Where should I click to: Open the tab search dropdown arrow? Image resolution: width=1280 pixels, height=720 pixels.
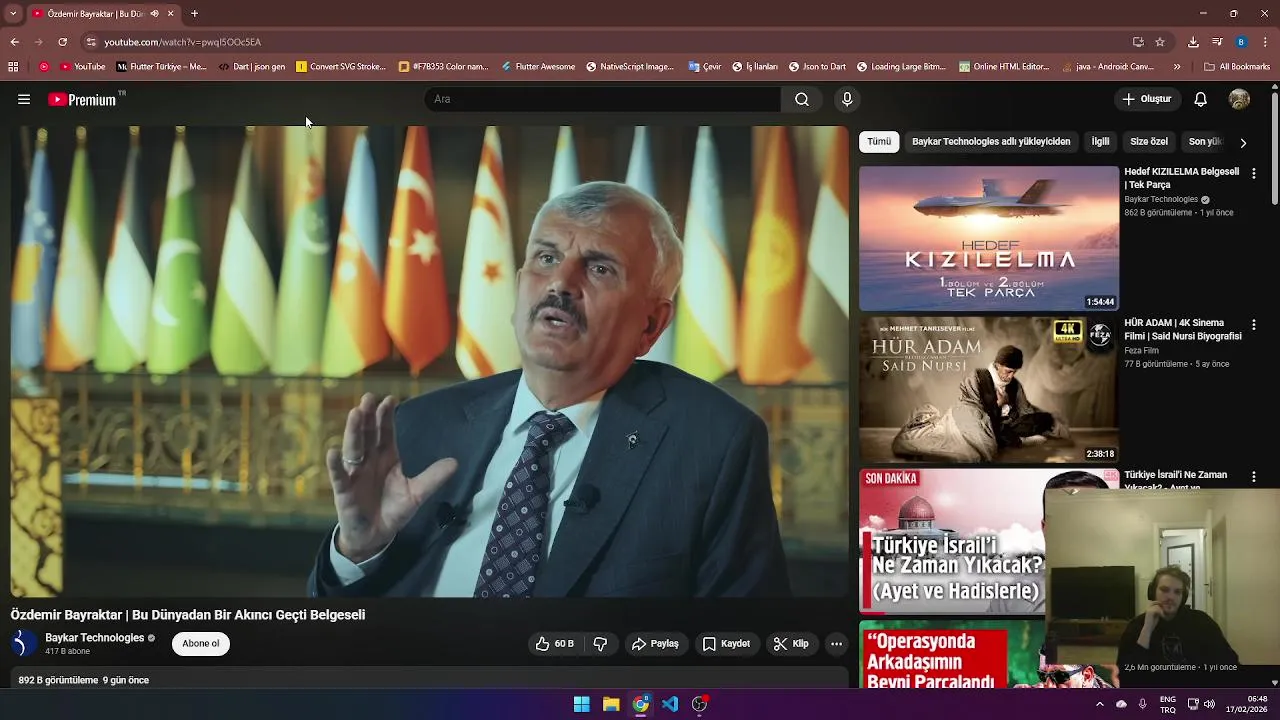click(x=12, y=14)
